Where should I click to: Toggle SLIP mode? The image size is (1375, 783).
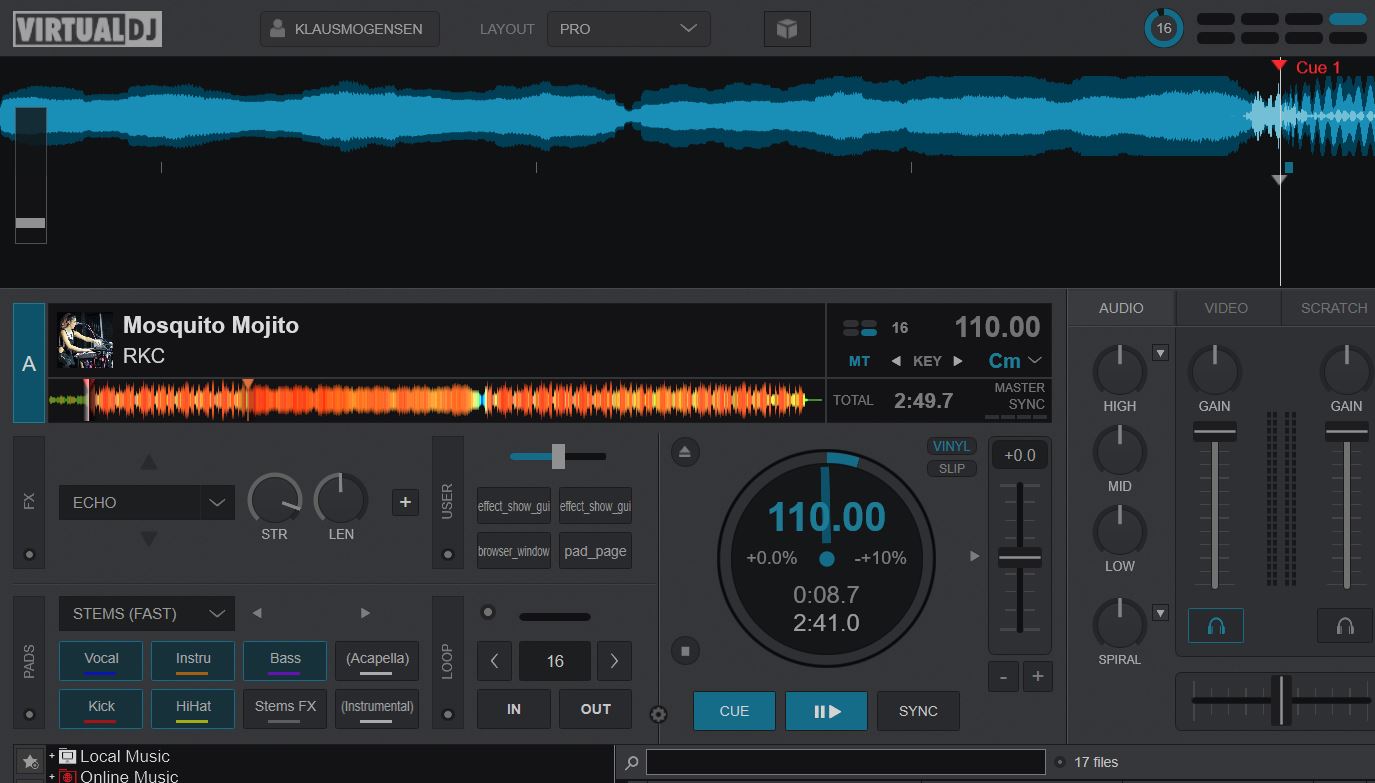click(951, 468)
